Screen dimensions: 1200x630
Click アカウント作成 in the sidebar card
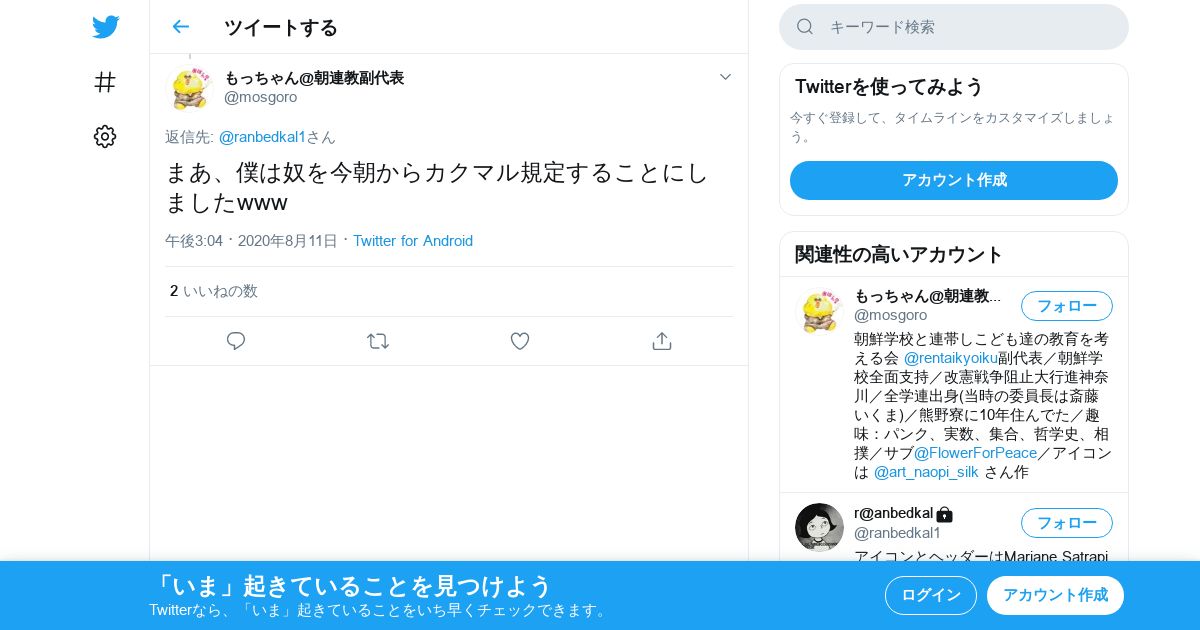click(x=954, y=180)
